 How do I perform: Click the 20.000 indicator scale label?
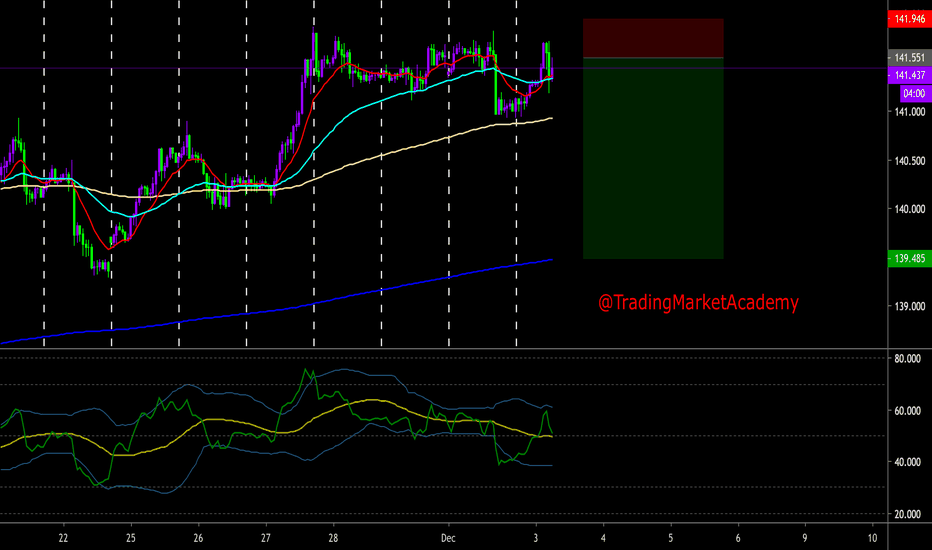907,514
